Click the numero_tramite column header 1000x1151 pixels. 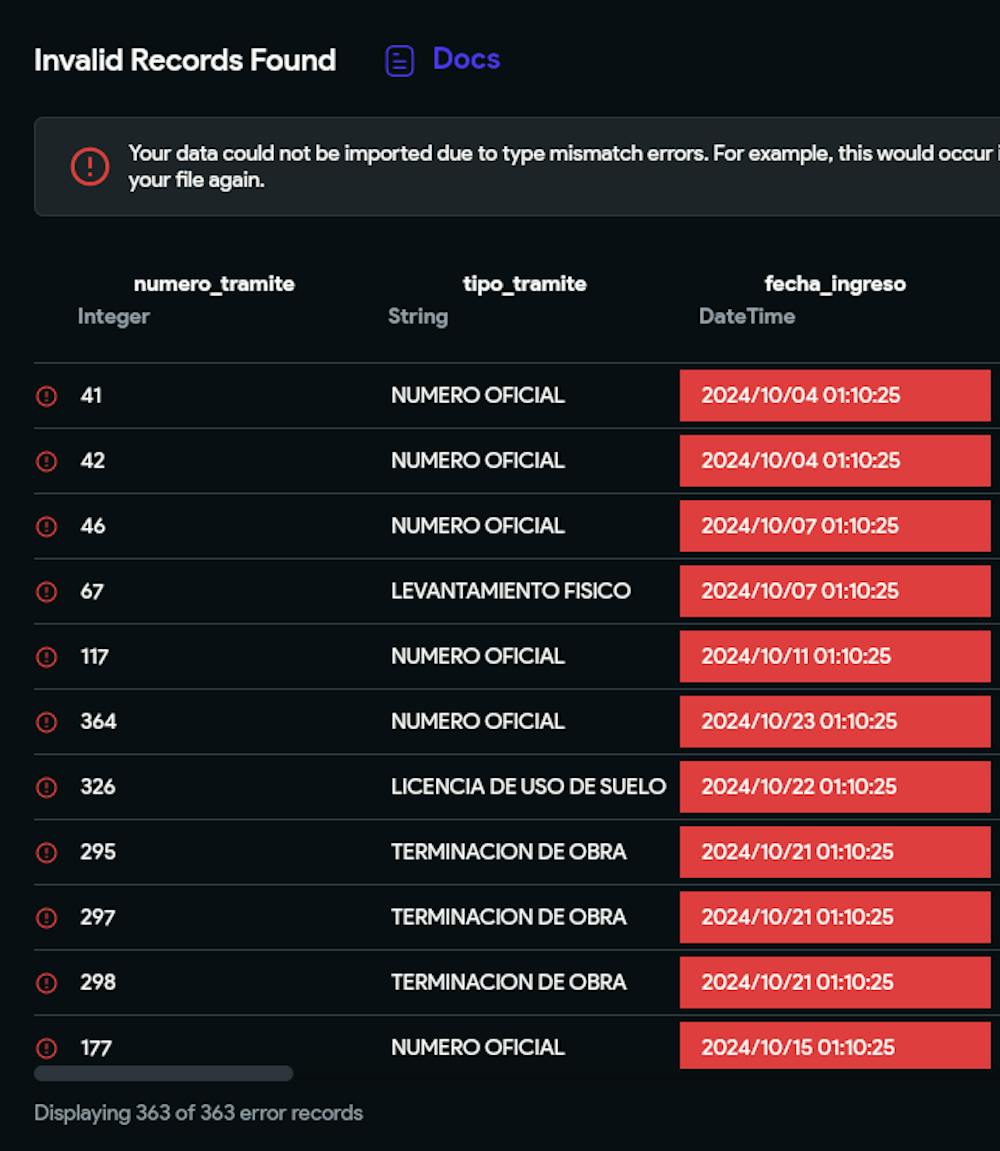tap(214, 284)
